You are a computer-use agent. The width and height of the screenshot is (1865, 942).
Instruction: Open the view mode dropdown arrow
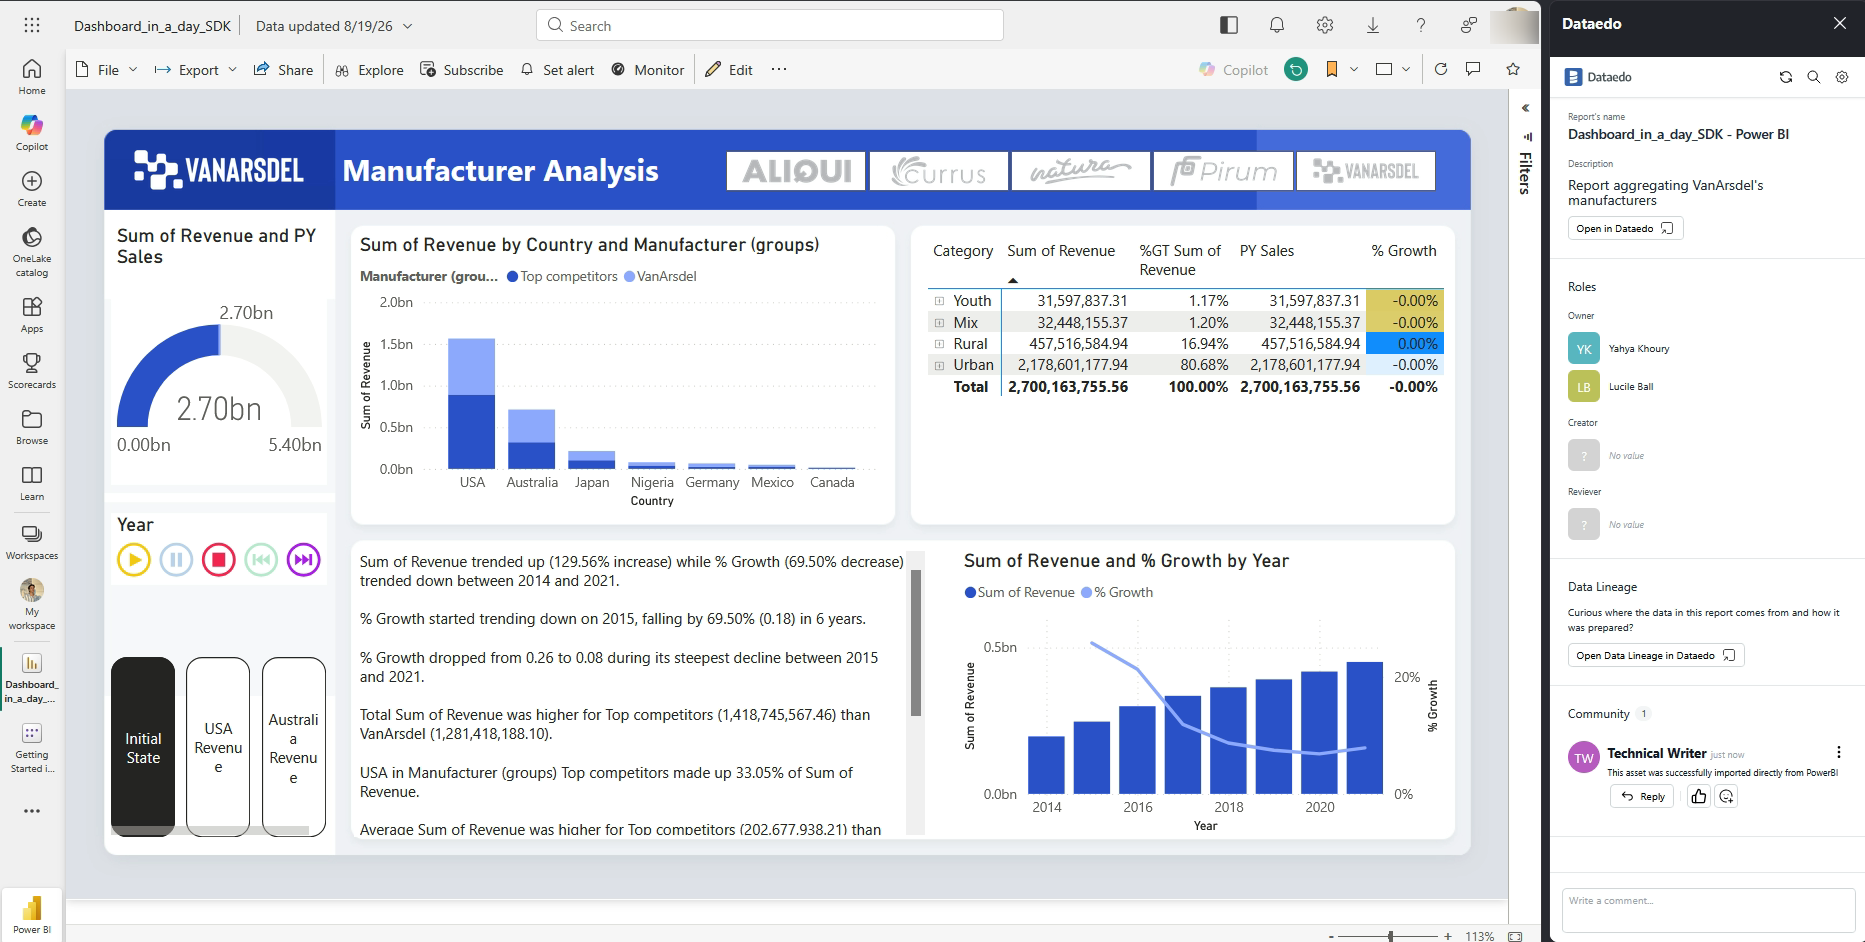click(x=1406, y=69)
